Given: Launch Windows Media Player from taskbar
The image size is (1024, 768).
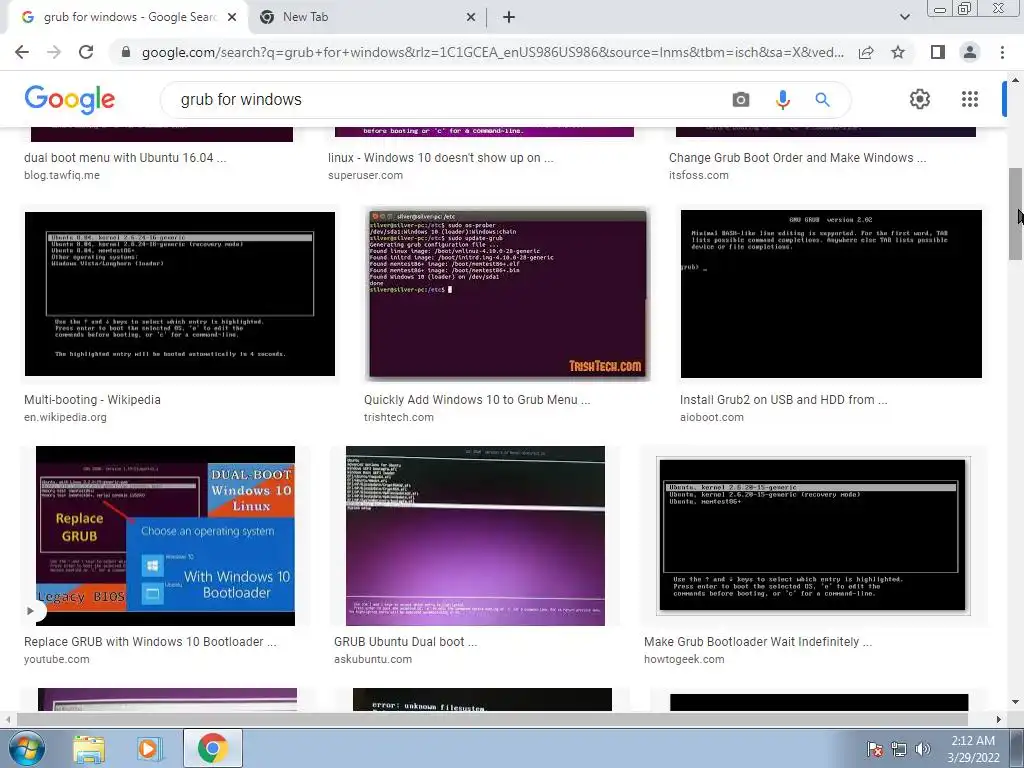Looking at the screenshot, I should 149,749.
